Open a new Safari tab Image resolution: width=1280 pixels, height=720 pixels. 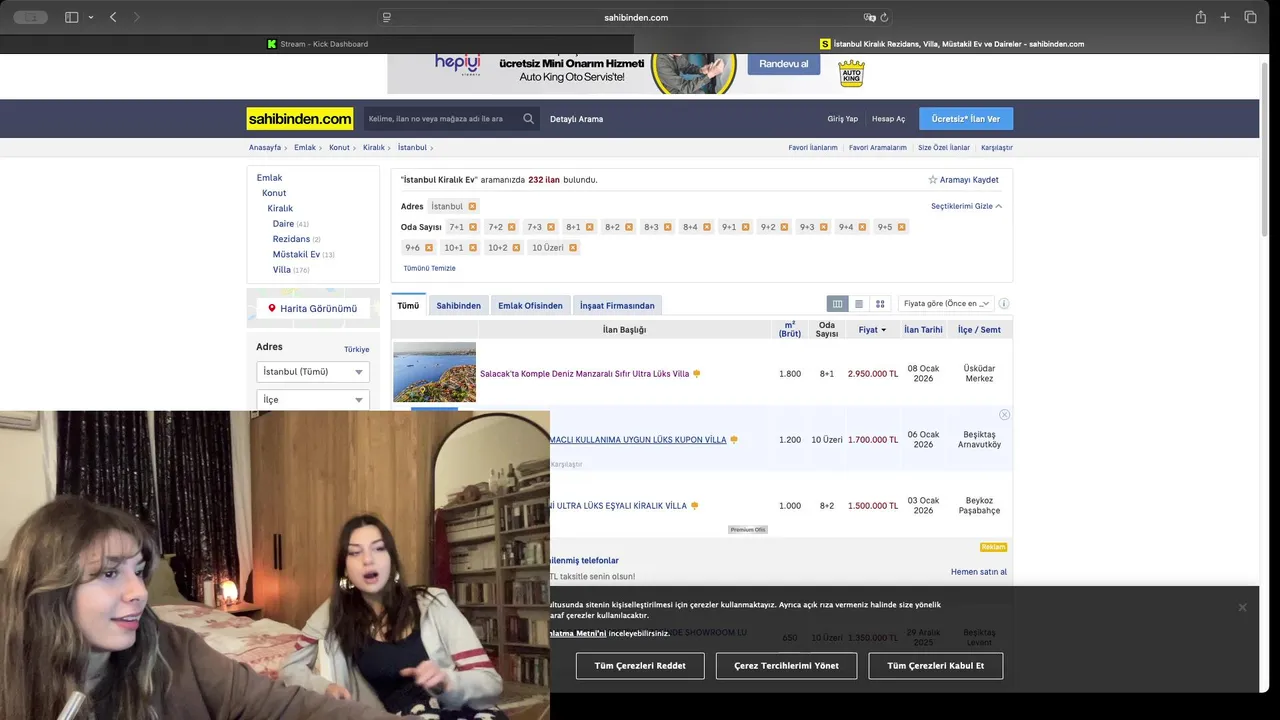coord(1225,17)
